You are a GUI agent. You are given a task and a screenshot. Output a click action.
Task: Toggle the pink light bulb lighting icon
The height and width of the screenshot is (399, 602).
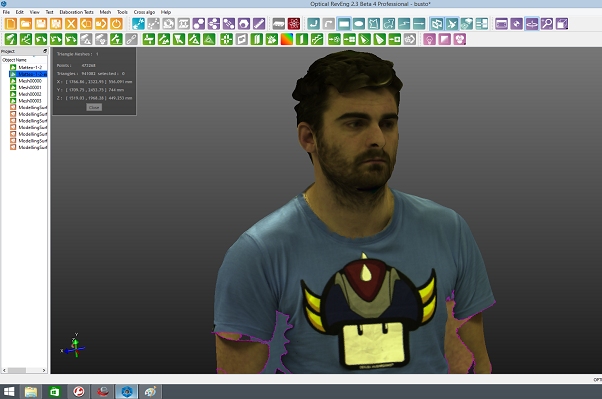click(430, 39)
